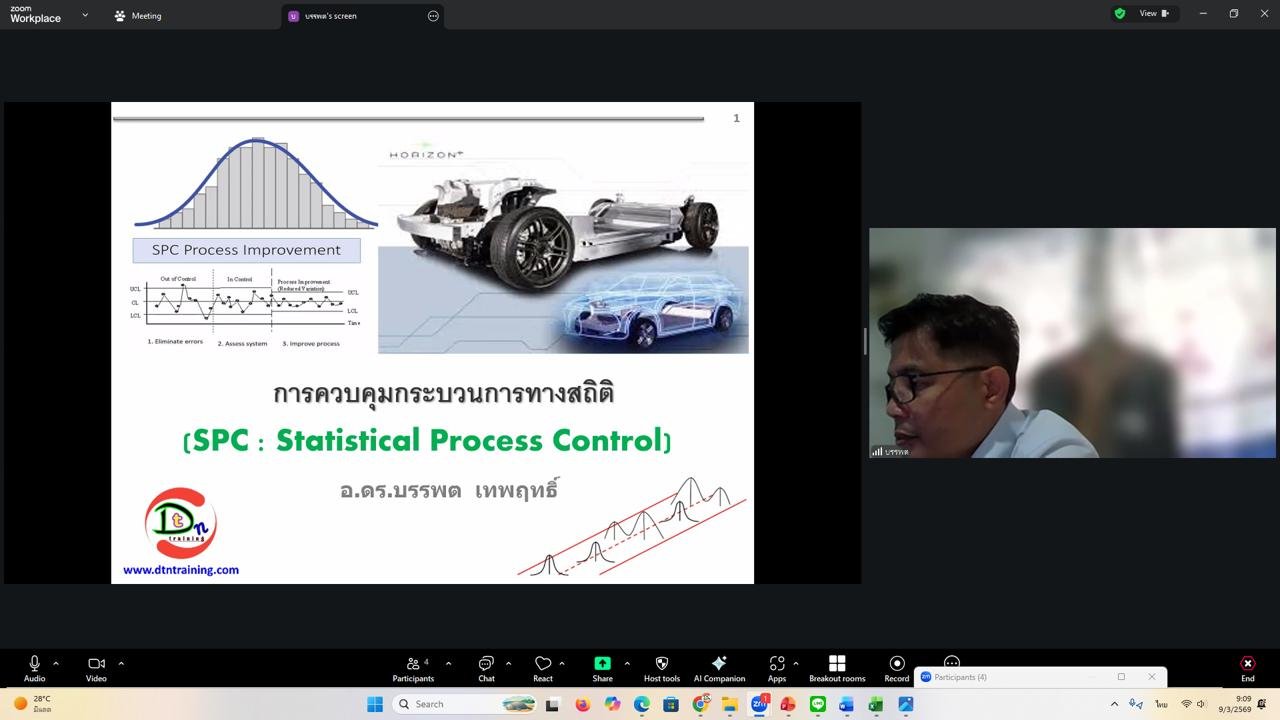Launch the AI Companion sparkle icon
1280x720 pixels.
coord(719,664)
